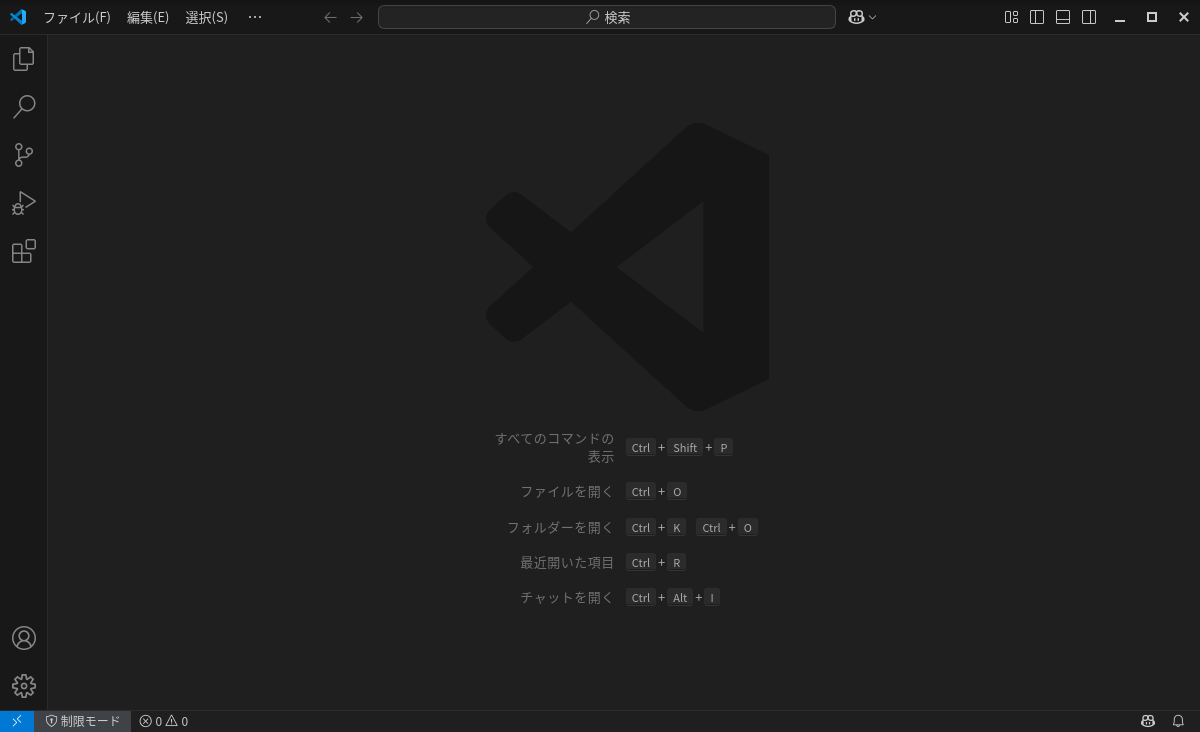Screen dimensions: 1200x732
Task: Open the Customize Layout control
Action: coord(1010,17)
